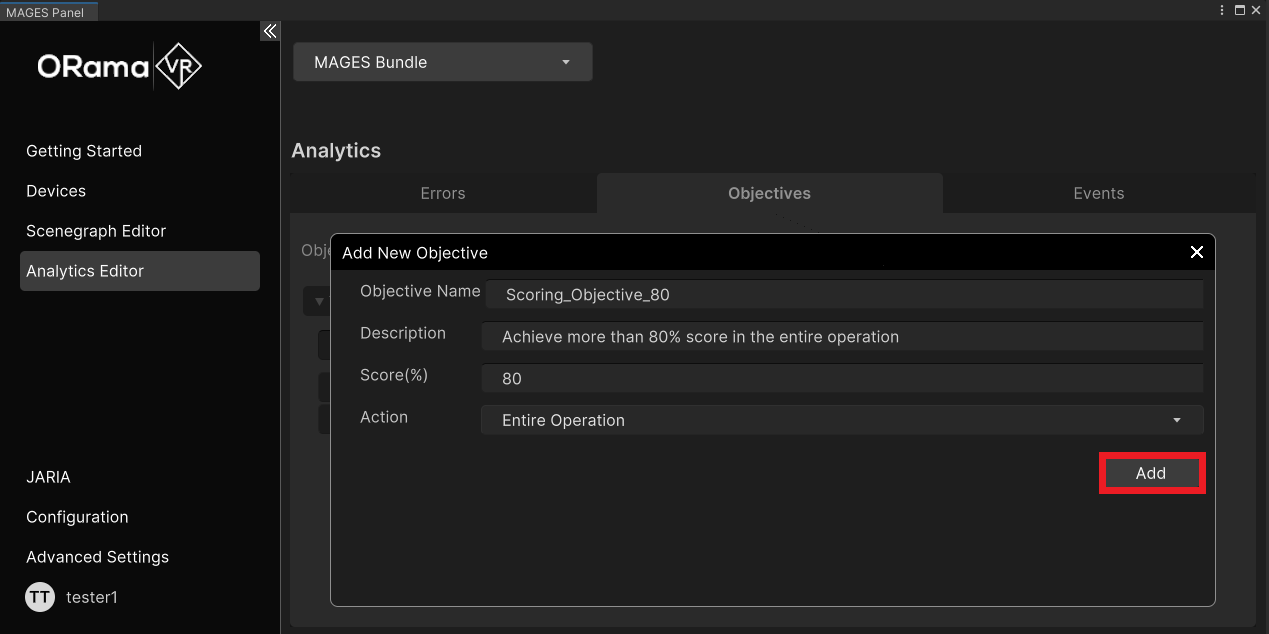Collapse the sidebar with the double-chevron icon
The height and width of the screenshot is (634, 1269).
pos(269,32)
